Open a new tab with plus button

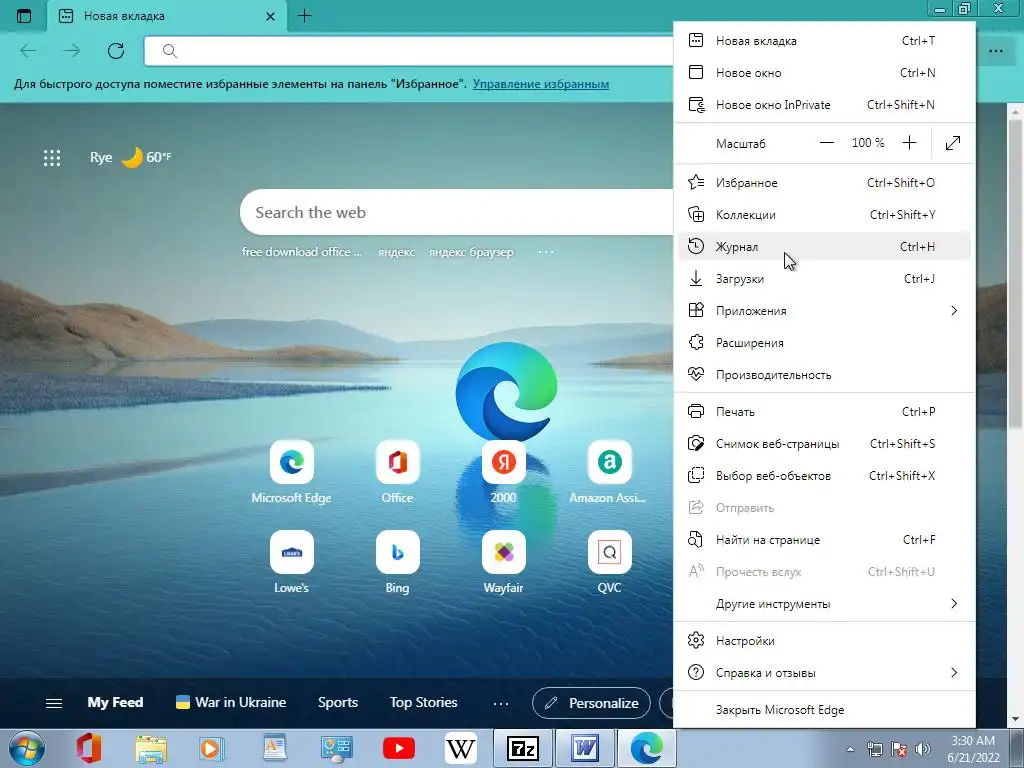click(x=304, y=16)
